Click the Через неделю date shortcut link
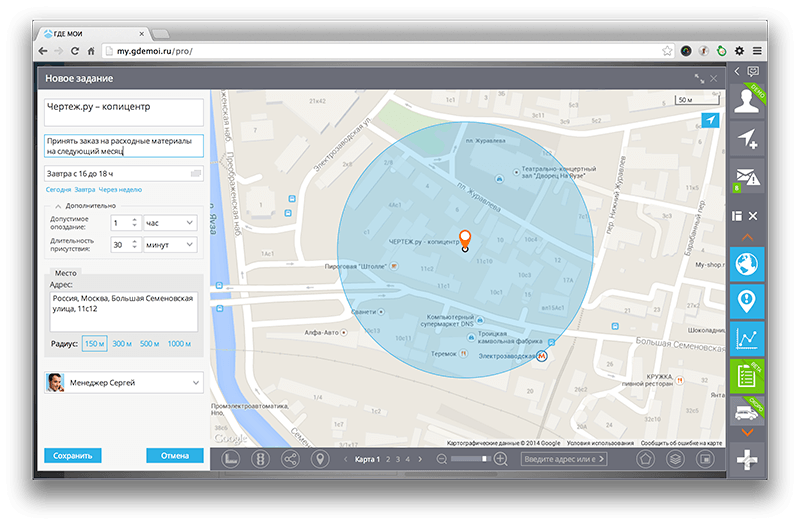The image size is (800, 525). tap(120, 190)
